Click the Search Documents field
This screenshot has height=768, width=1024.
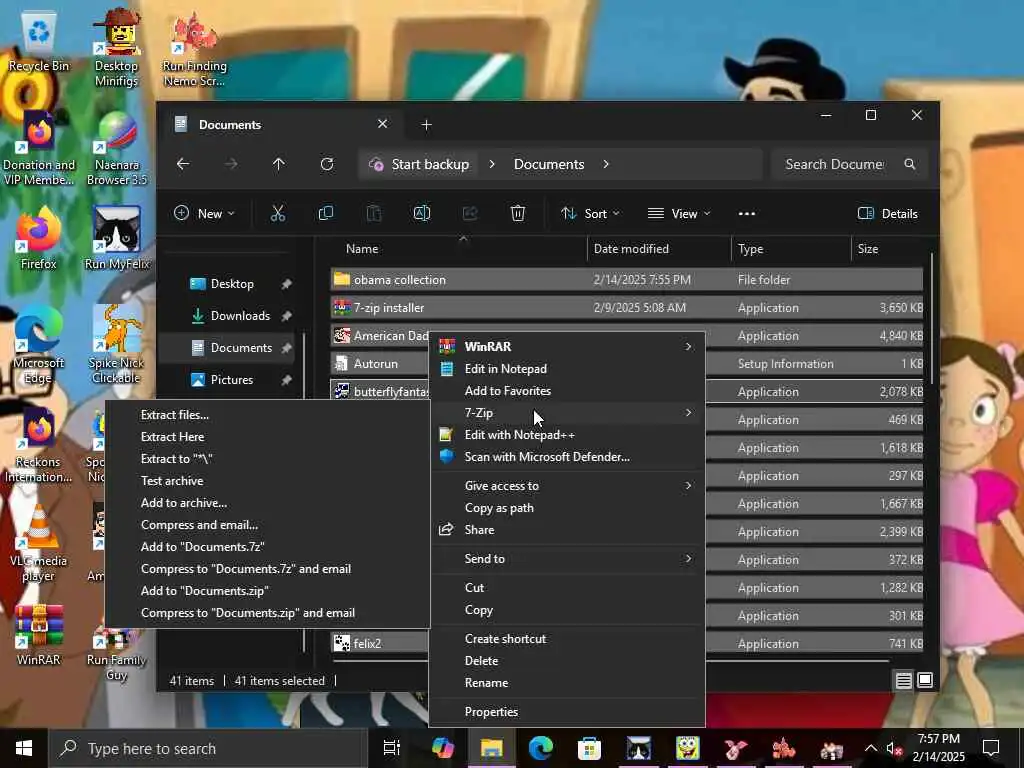(847, 164)
